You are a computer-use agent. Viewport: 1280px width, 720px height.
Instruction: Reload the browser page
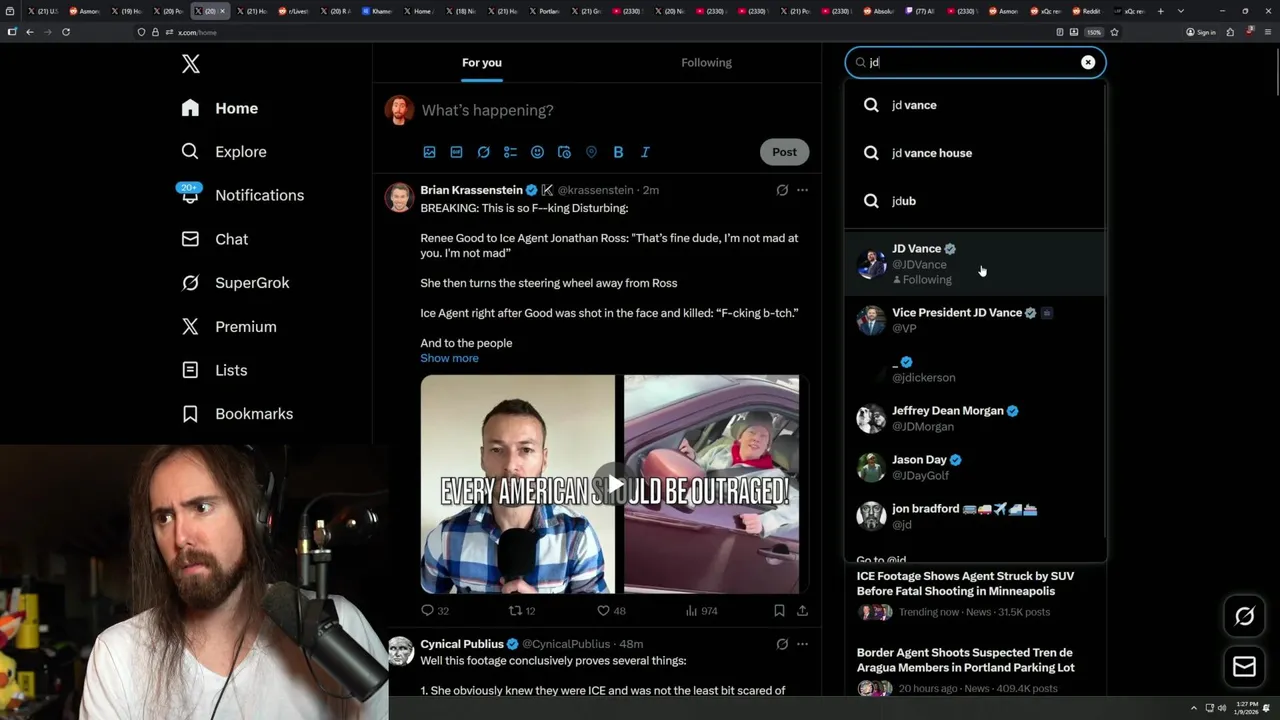[x=66, y=32]
